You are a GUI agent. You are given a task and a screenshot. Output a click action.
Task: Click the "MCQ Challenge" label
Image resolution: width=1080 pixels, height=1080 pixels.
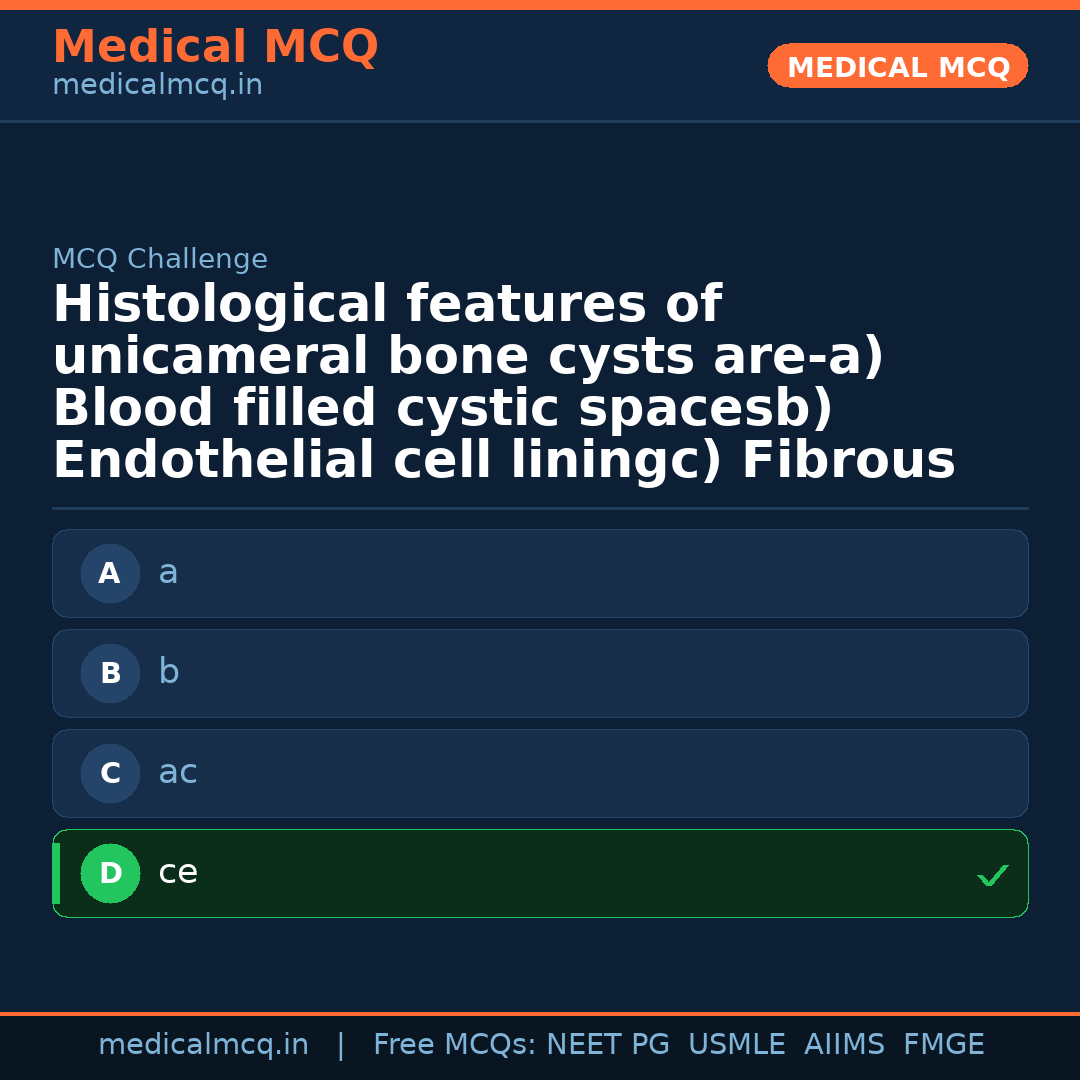160,259
